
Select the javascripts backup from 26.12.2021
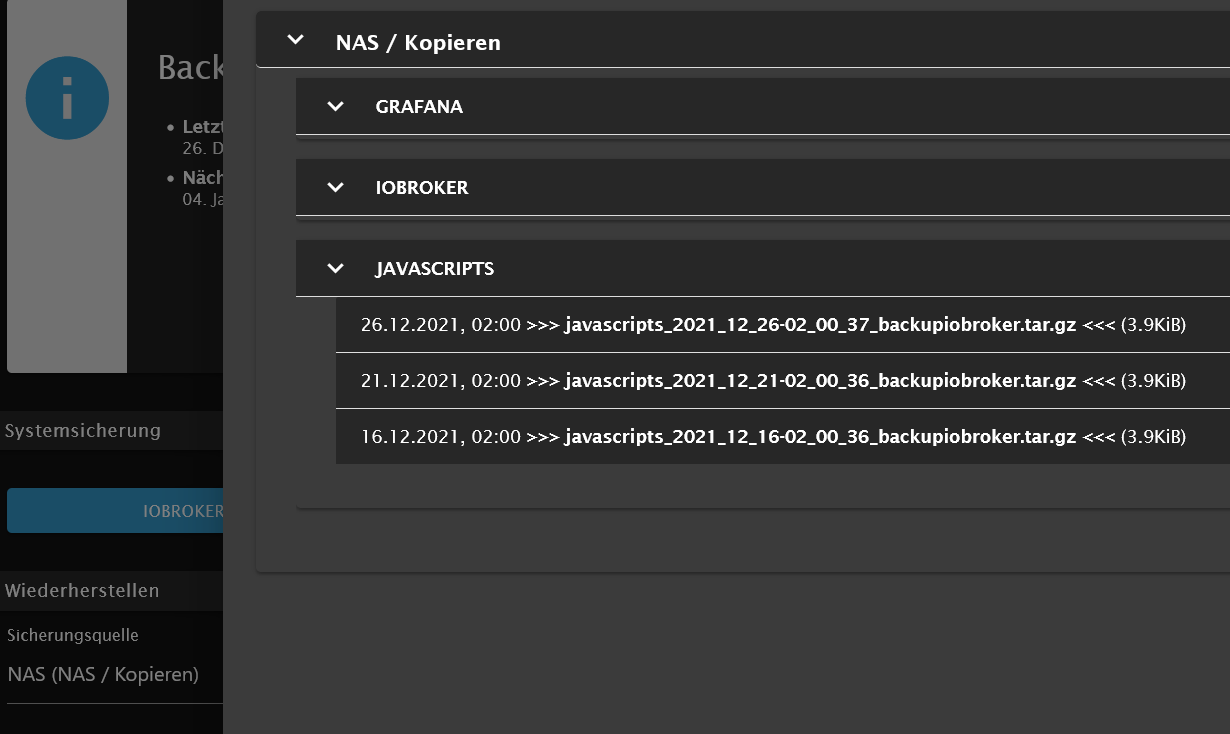[x=773, y=325]
